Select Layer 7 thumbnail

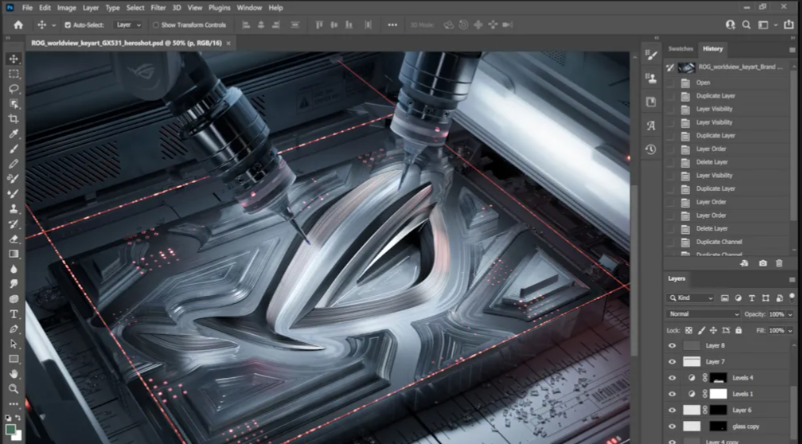[x=692, y=362]
